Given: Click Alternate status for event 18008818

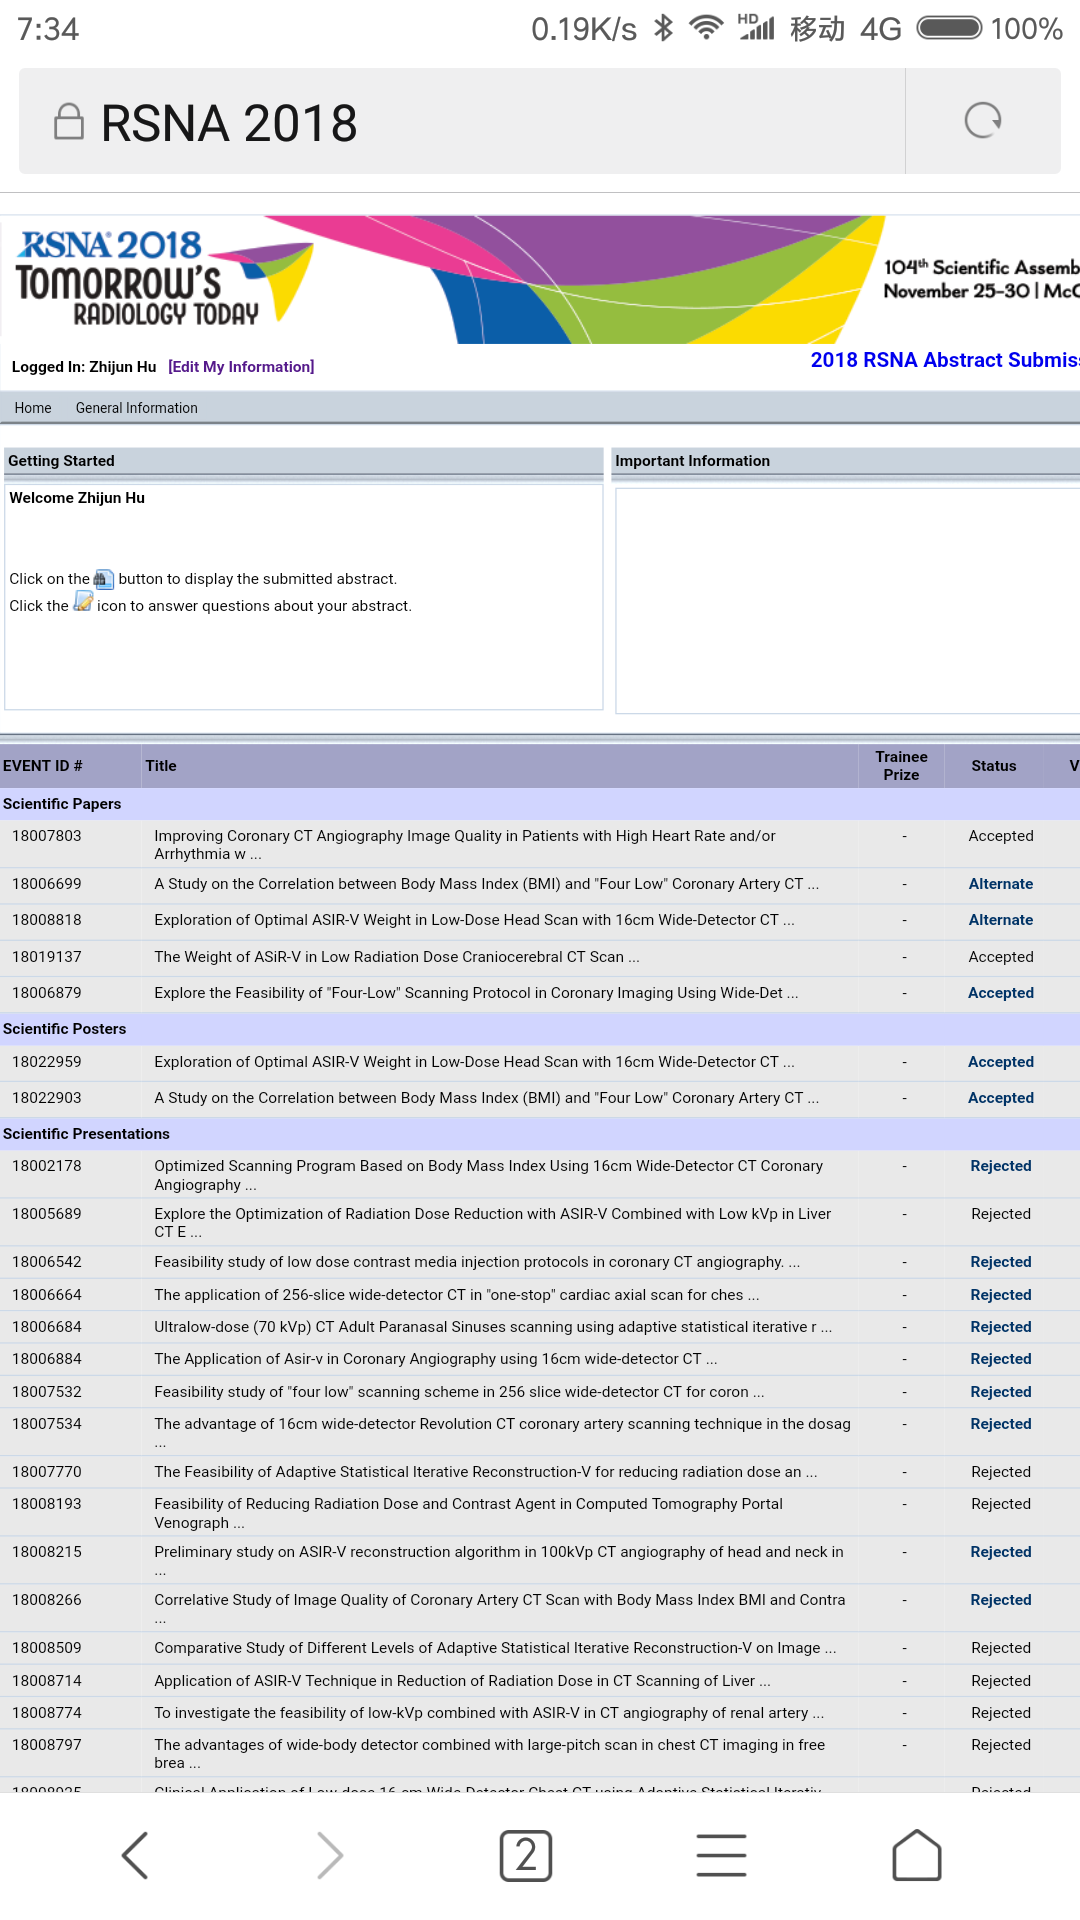Looking at the screenshot, I should pos(1000,920).
